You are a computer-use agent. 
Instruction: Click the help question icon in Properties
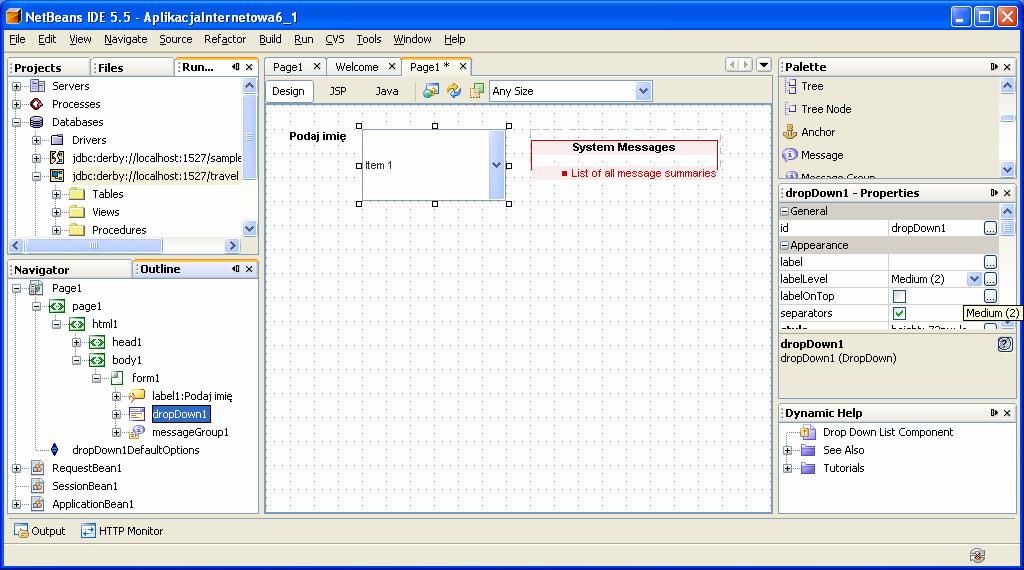click(1005, 344)
